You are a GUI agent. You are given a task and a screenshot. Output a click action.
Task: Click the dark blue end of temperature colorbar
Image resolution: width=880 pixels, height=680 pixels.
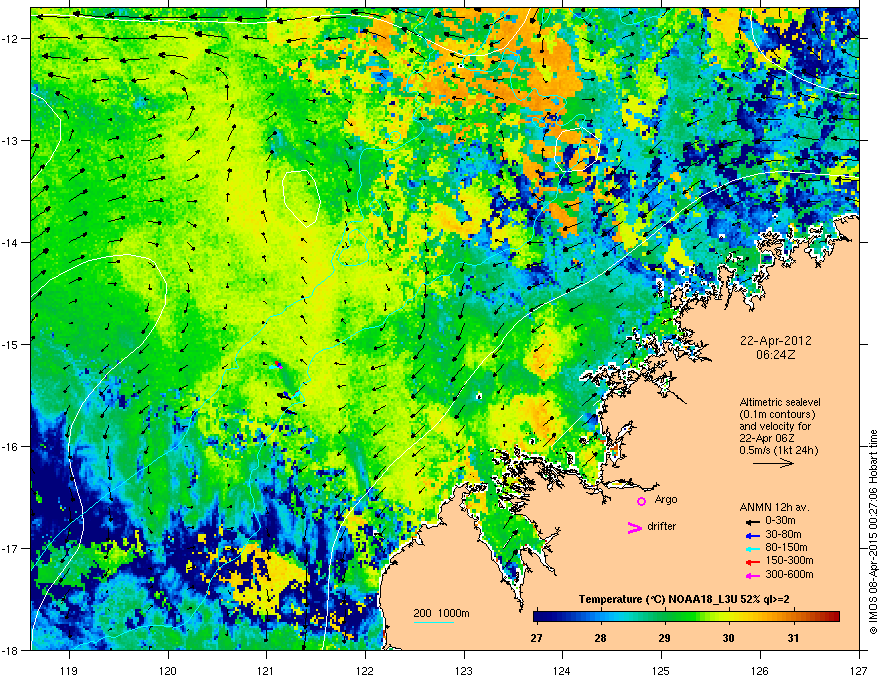click(x=539, y=617)
